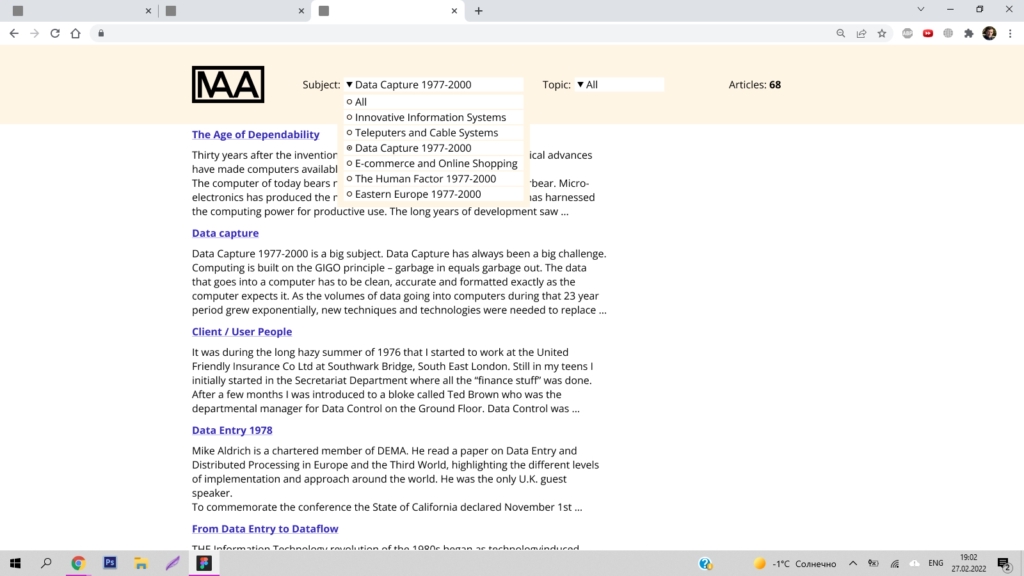Image resolution: width=1024 pixels, height=576 pixels.
Task: Open a new browser tab
Action: click(479, 10)
